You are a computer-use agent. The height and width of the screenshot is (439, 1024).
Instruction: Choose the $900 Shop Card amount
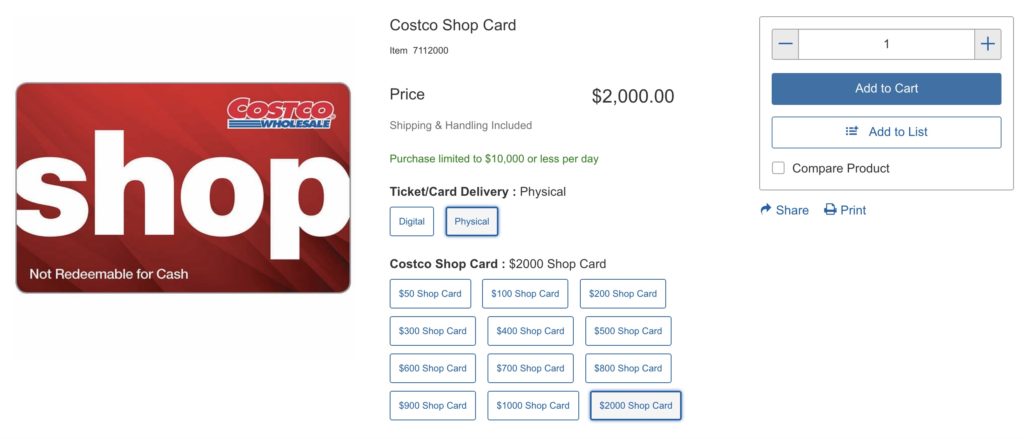pyautogui.click(x=432, y=405)
